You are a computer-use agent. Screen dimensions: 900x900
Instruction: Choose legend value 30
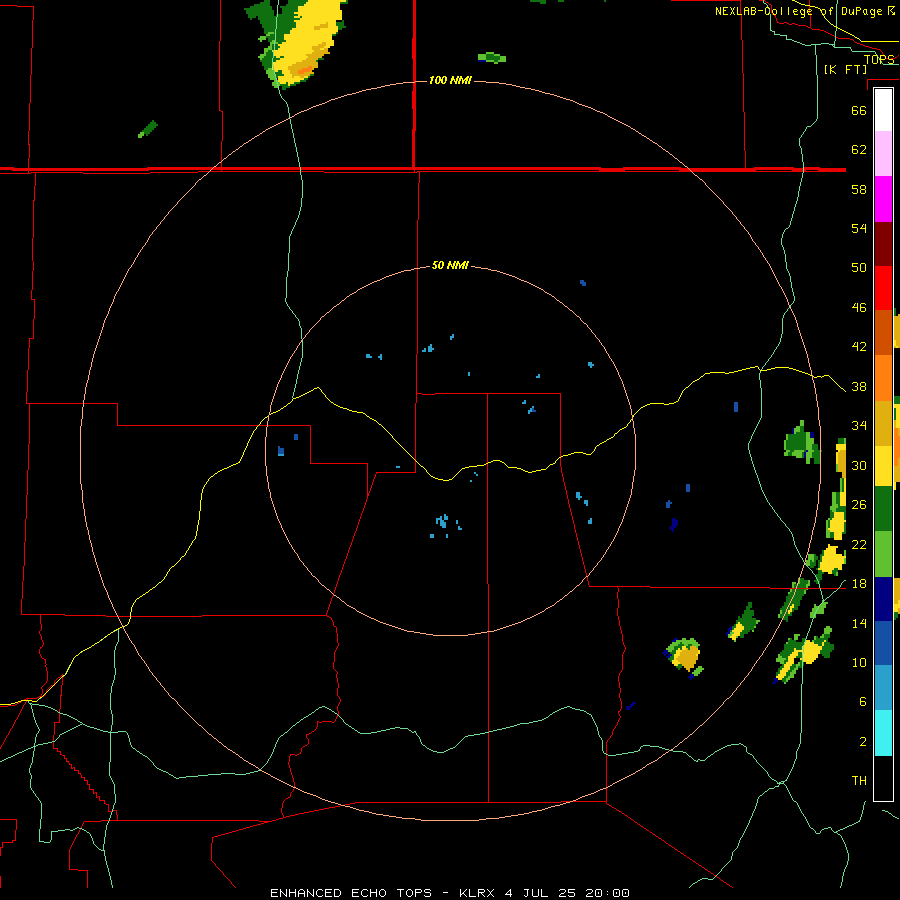(x=859, y=465)
